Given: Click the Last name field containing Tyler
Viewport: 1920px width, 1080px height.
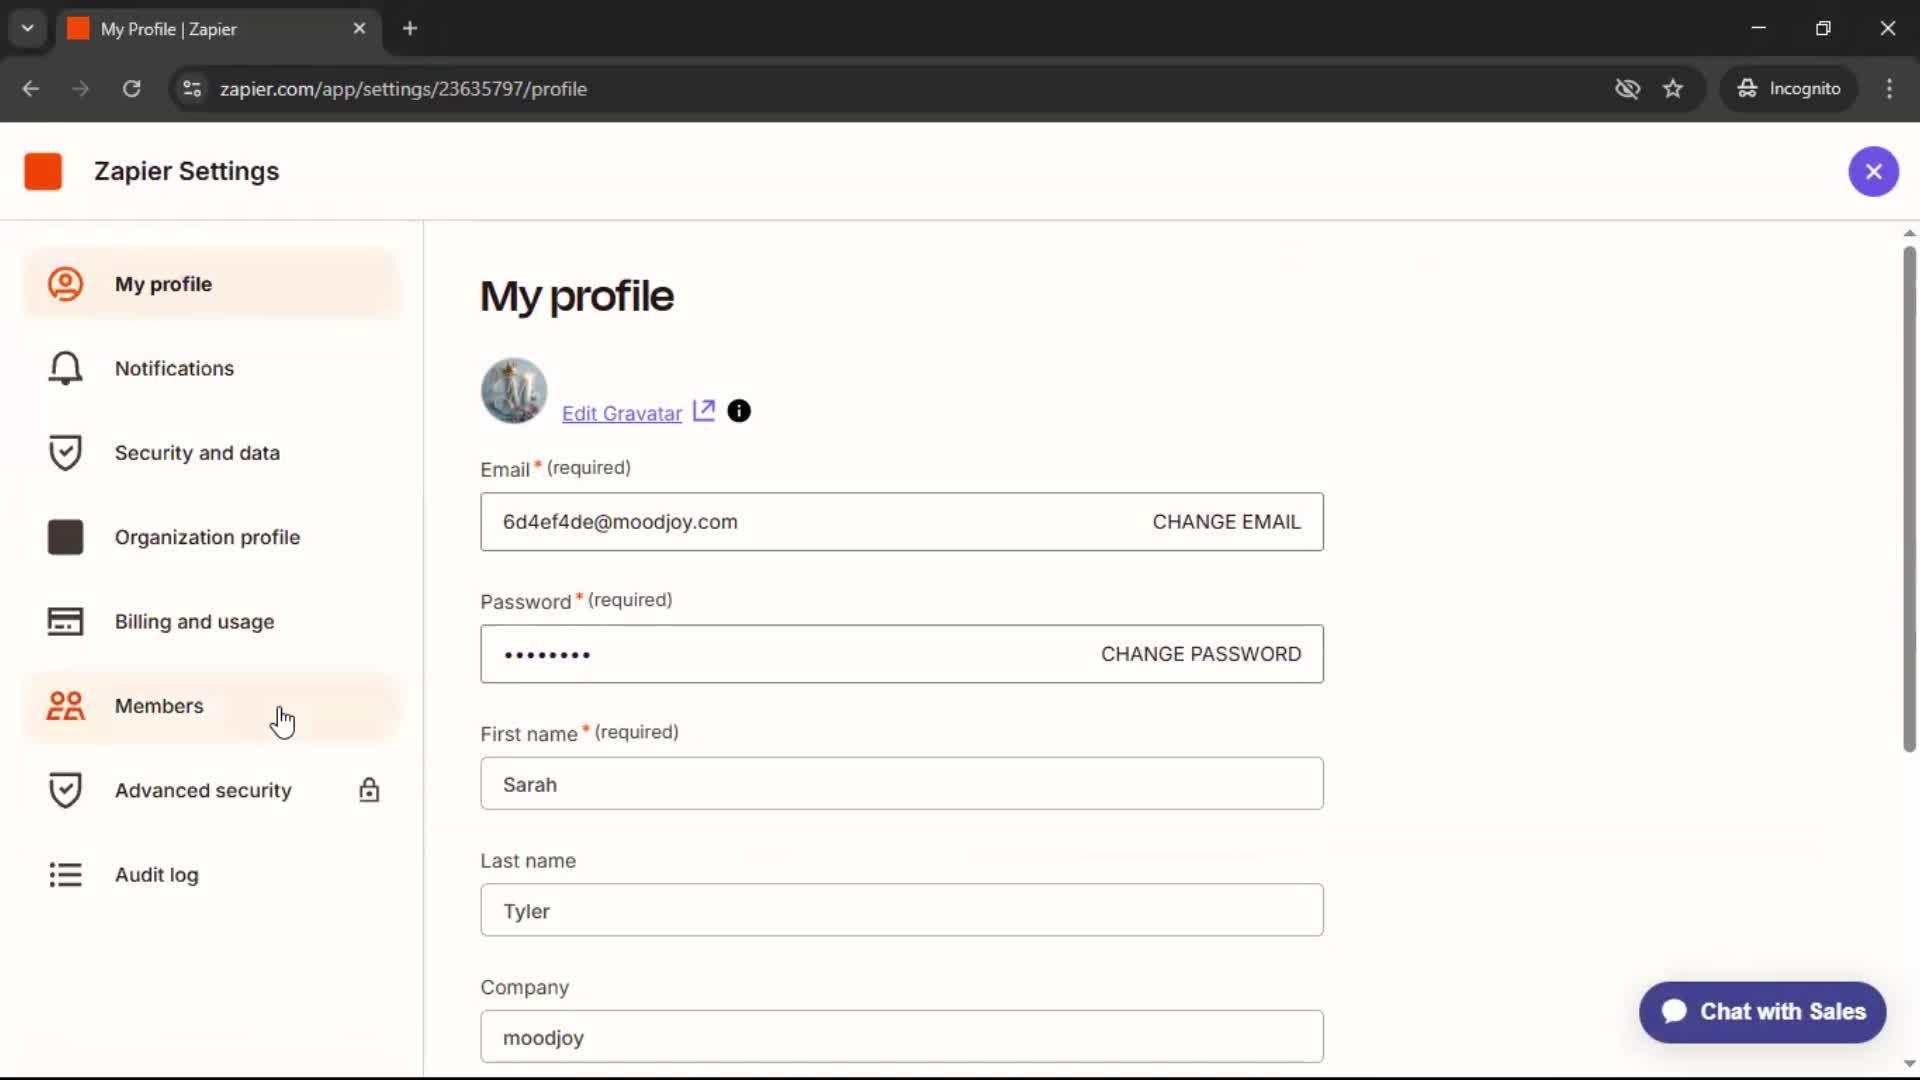Looking at the screenshot, I should 901,911.
